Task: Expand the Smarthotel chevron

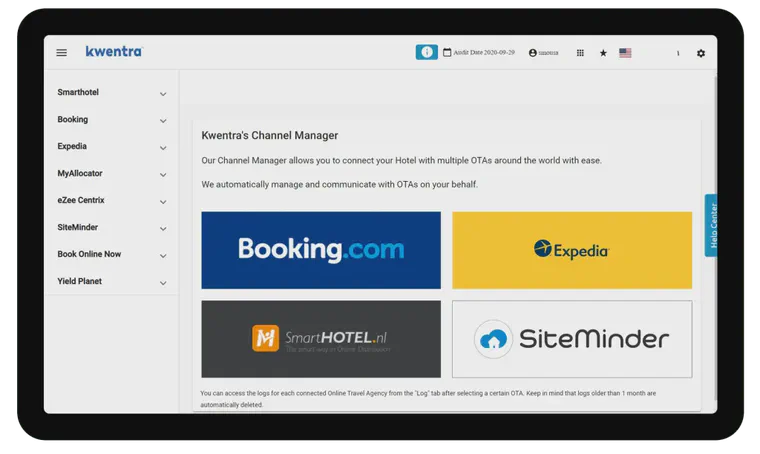Action: coord(163,94)
